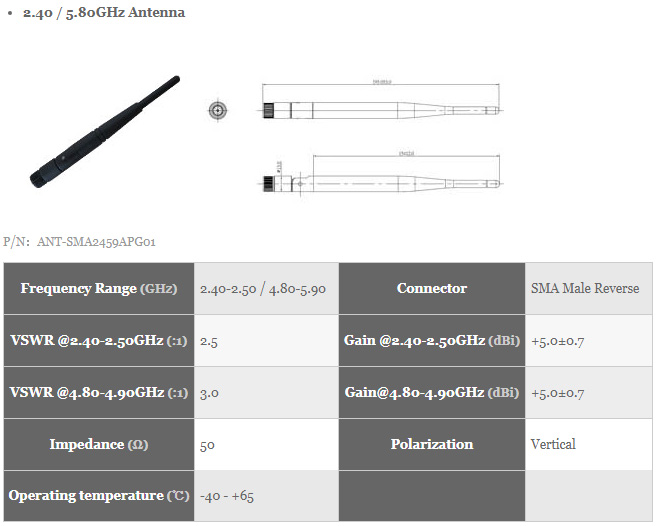Click the Frequency Range (GHz) header cell
Screen dimensions: 660x526
99,289
